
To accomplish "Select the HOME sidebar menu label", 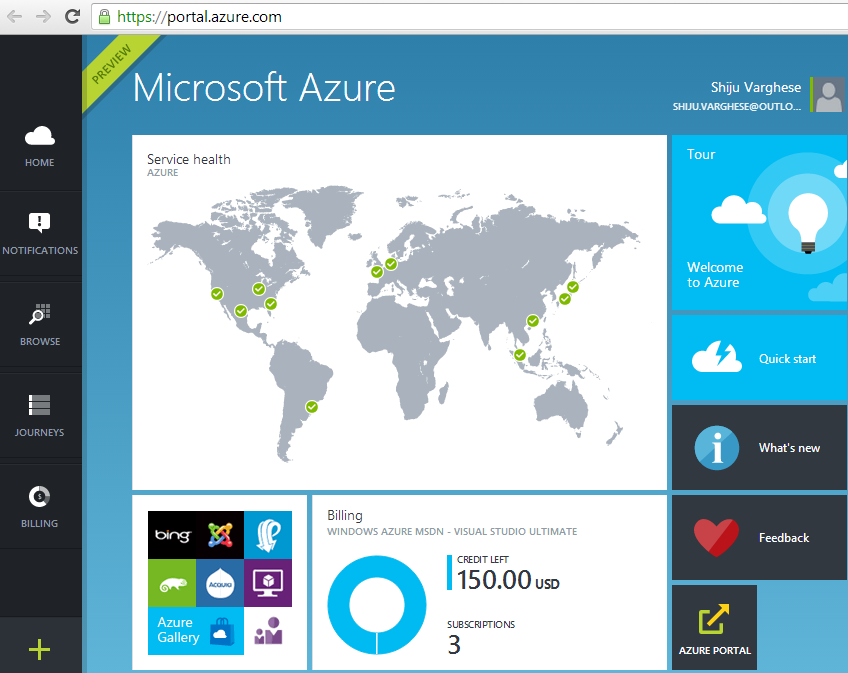I will pyautogui.click(x=39, y=163).
